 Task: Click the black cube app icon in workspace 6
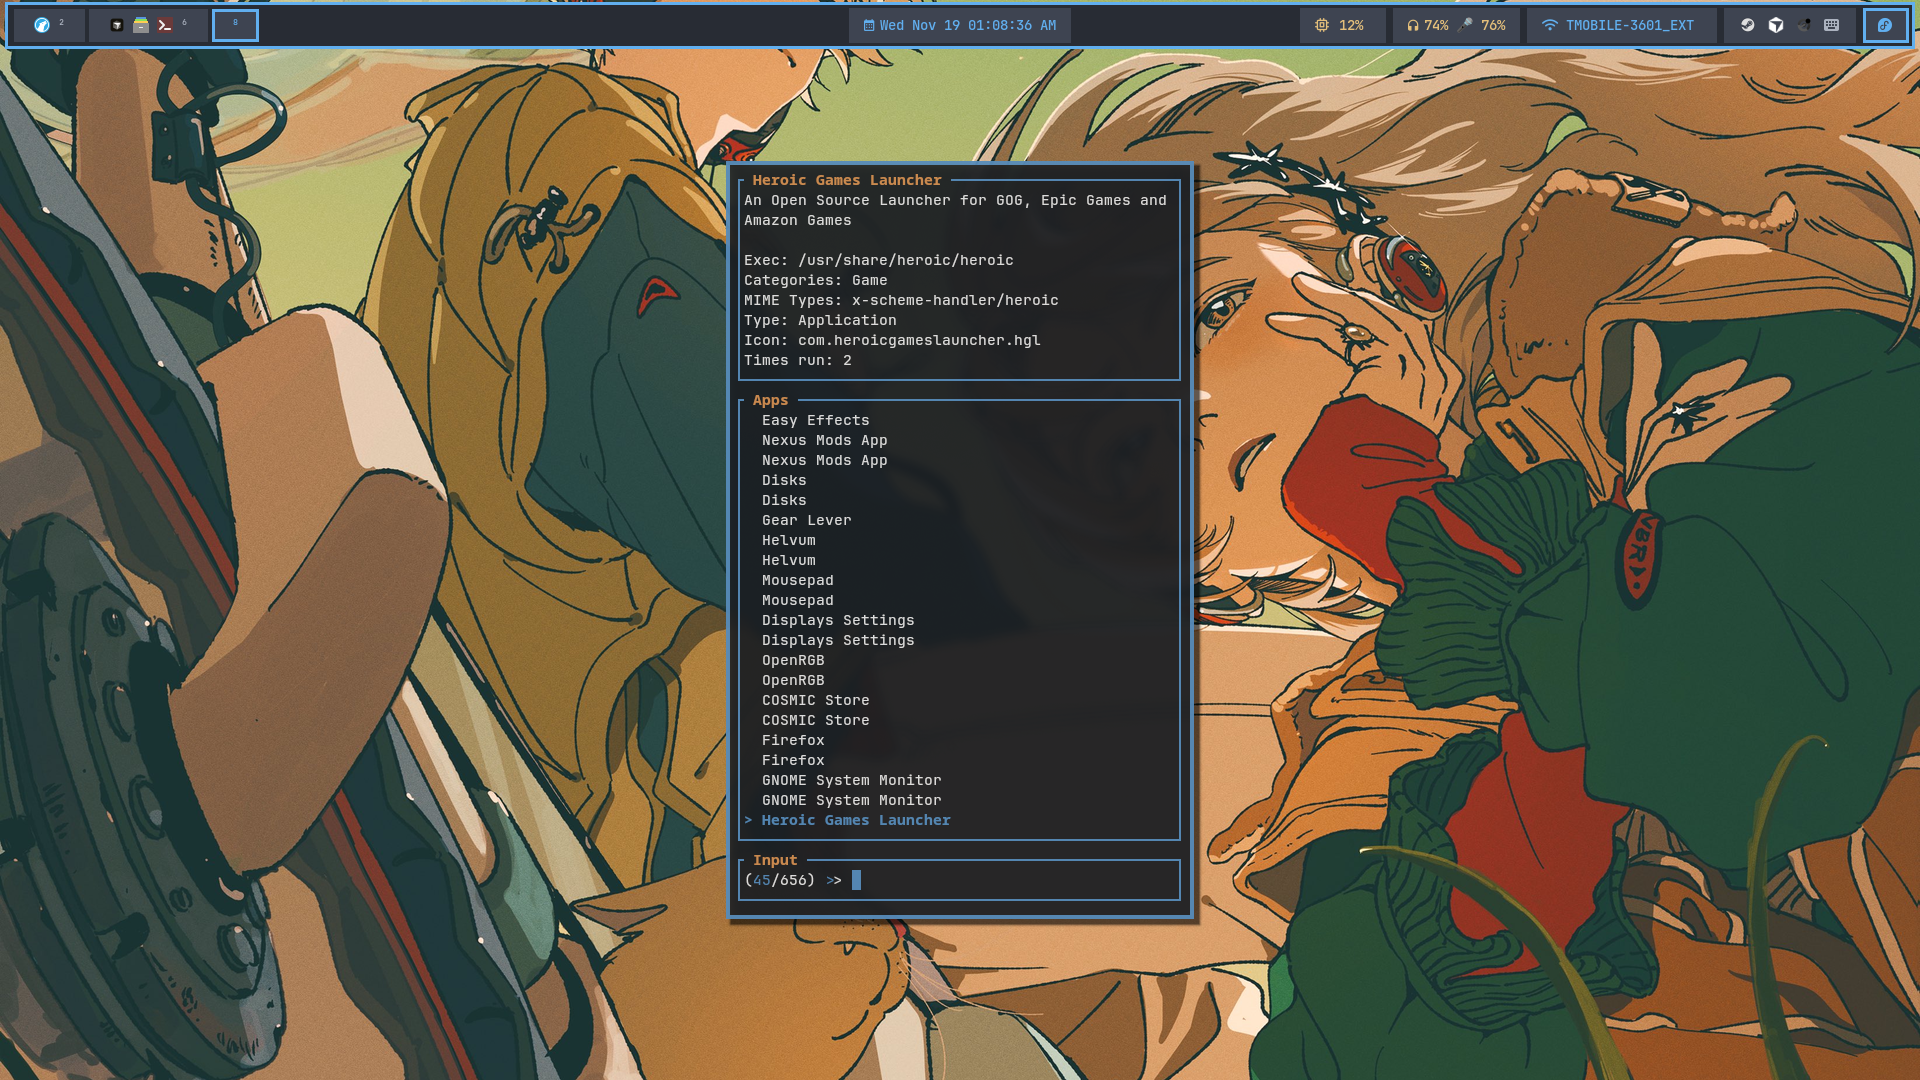(117, 25)
